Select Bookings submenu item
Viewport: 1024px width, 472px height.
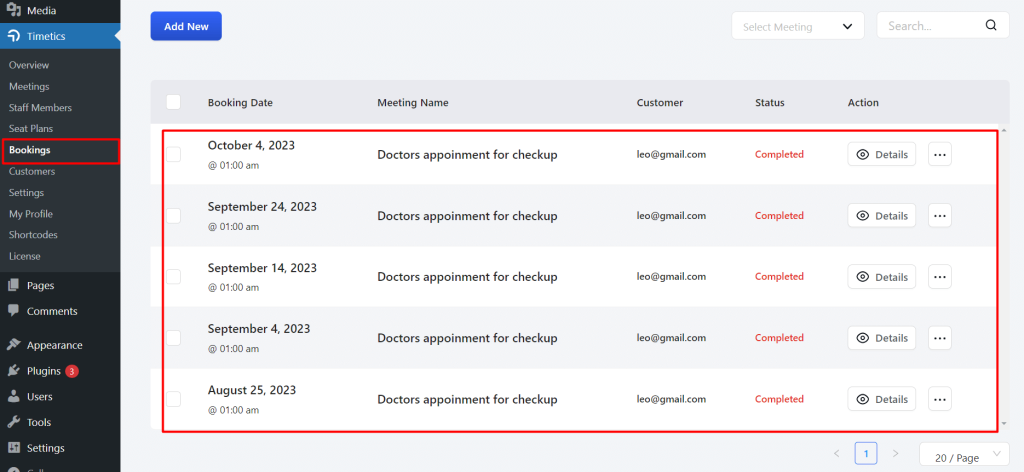click(29, 150)
